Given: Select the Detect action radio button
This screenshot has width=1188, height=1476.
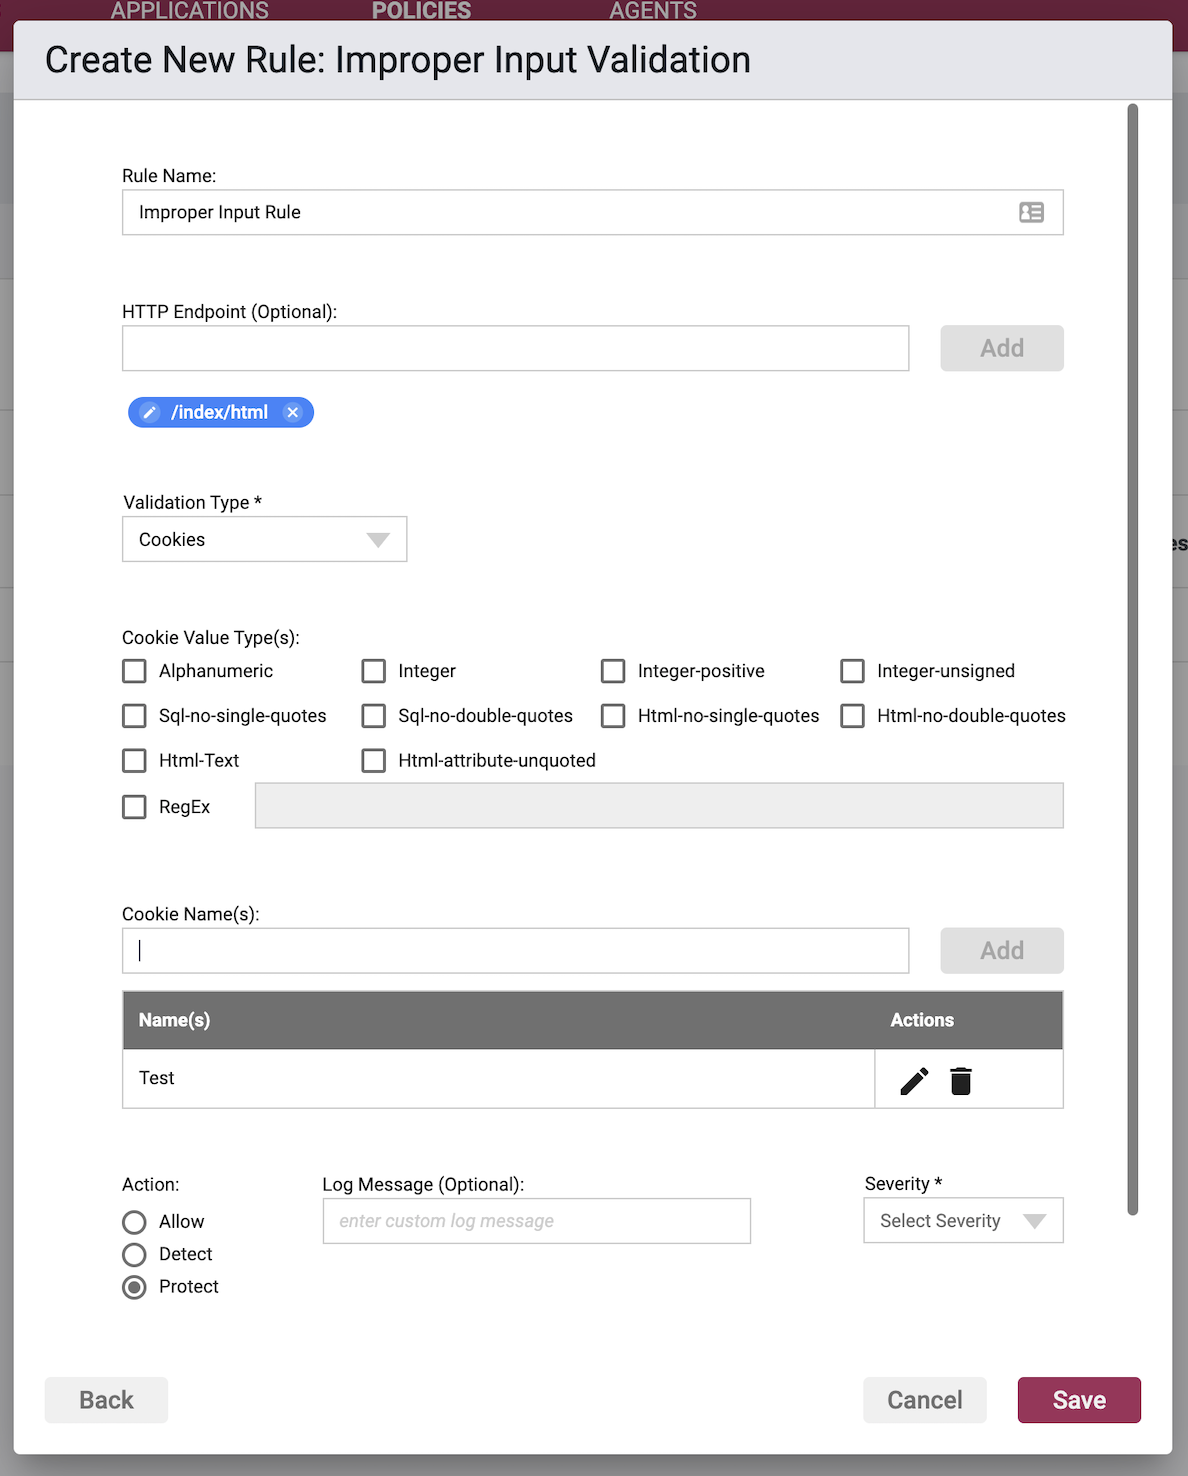Looking at the screenshot, I should (134, 1254).
